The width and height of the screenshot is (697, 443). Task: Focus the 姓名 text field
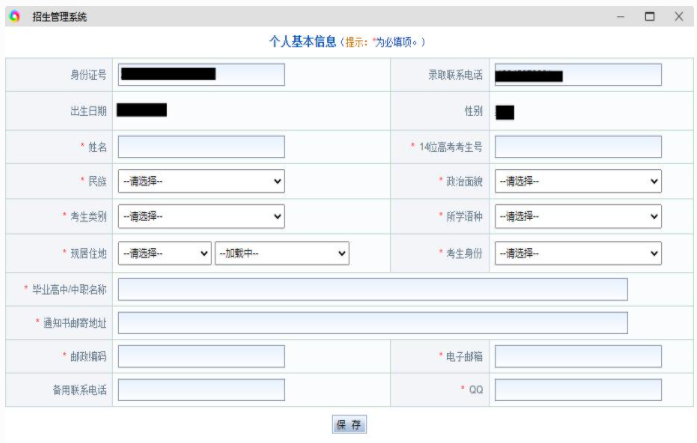point(201,147)
